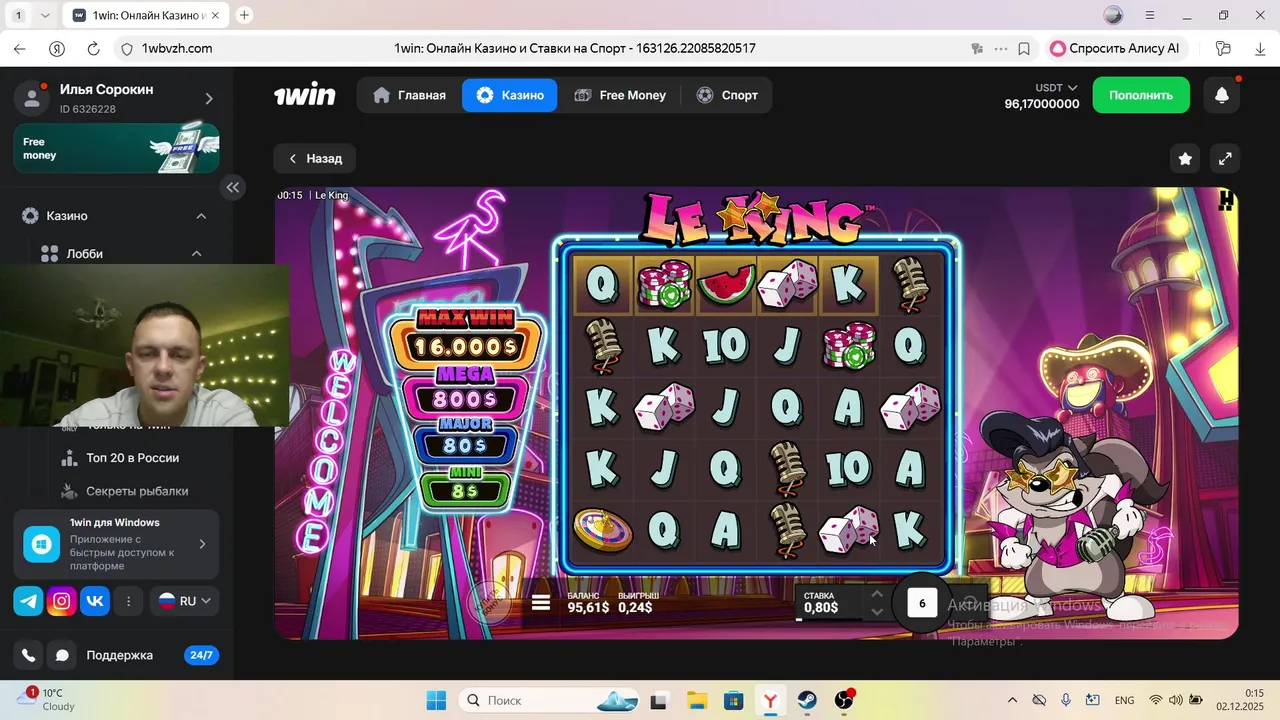Open the Free Money tab
1280x720 pixels.
pyautogui.click(x=620, y=95)
